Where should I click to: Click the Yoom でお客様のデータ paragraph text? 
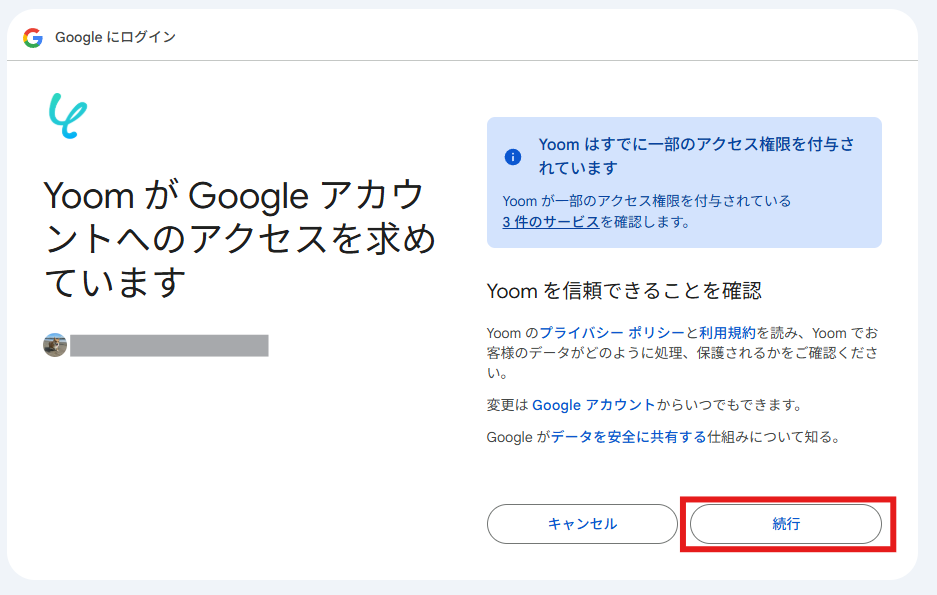[x=680, y=353]
